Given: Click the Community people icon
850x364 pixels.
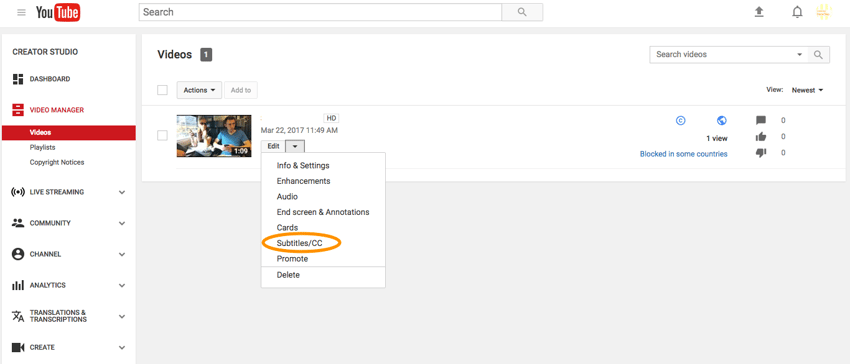Looking at the screenshot, I should pos(18,223).
